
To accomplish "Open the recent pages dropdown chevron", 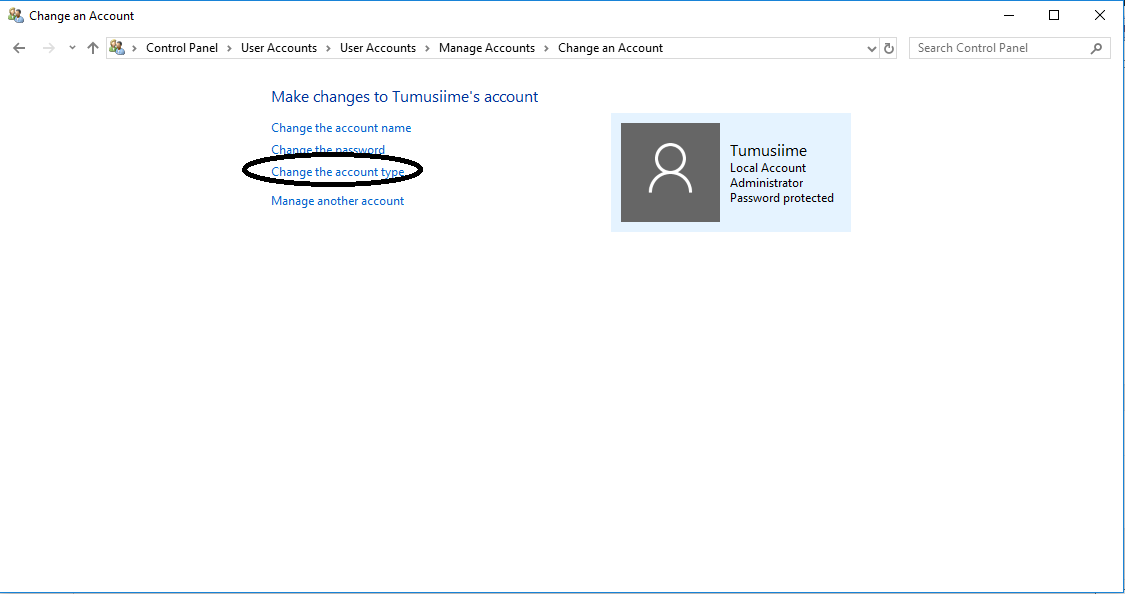I will [x=70, y=47].
